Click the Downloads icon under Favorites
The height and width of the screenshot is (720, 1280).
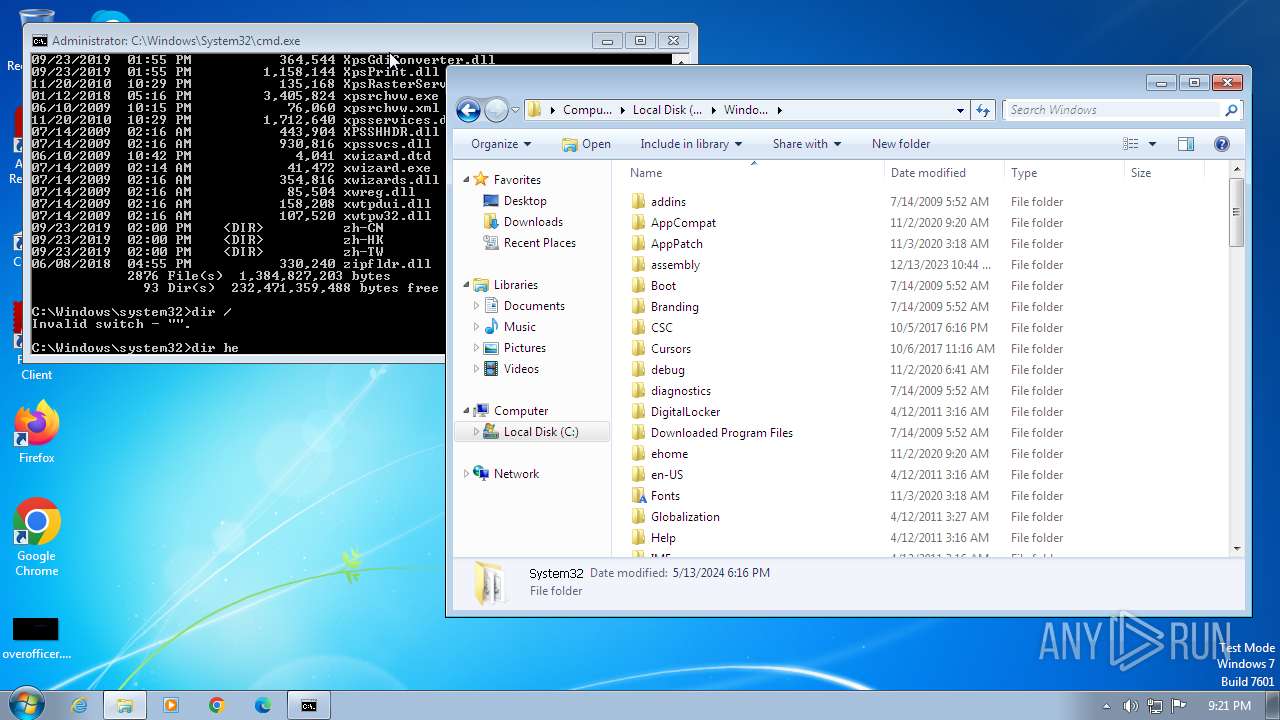tap(491, 222)
